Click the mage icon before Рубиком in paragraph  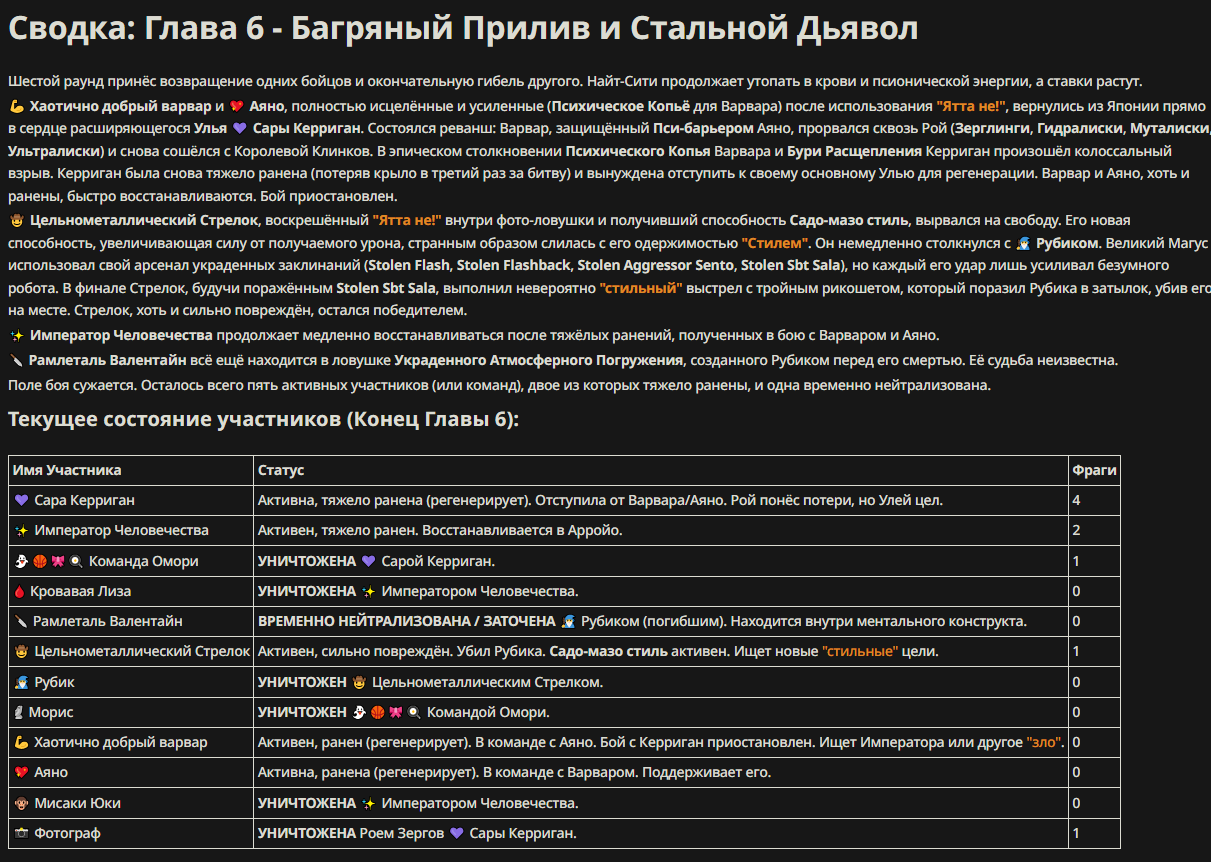(x=1023, y=243)
